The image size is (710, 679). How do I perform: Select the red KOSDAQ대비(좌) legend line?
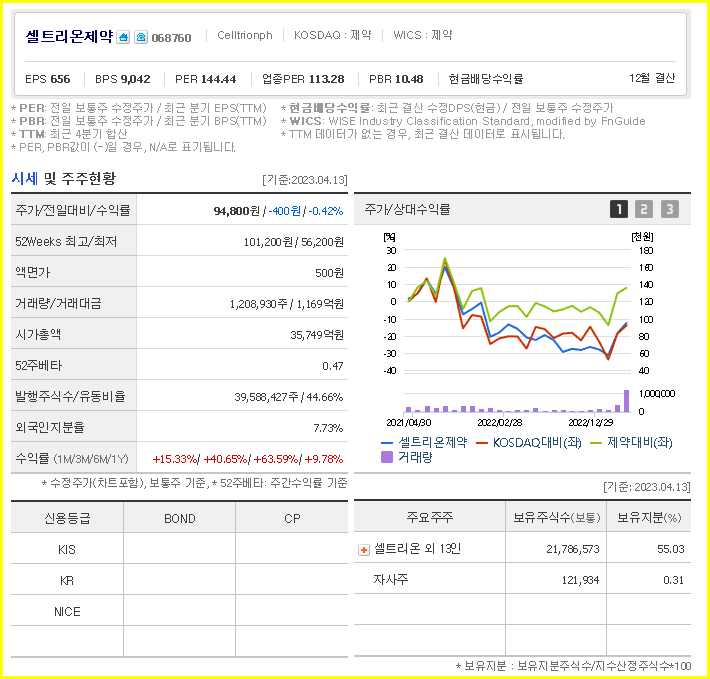click(x=482, y=443)
